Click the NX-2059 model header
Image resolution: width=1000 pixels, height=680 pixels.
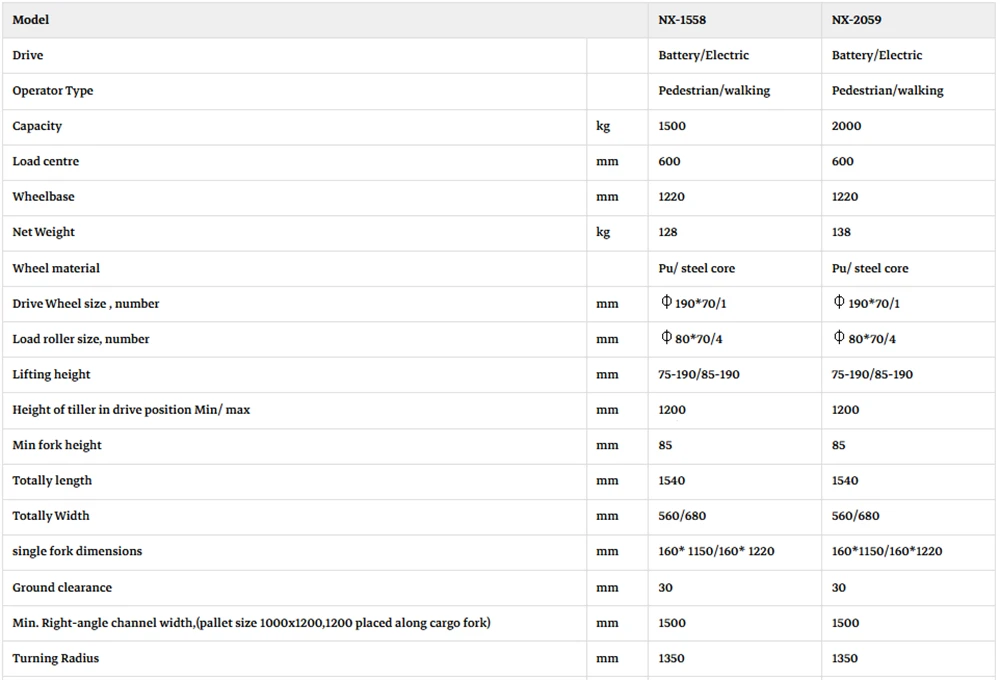[x=856, y=20]
